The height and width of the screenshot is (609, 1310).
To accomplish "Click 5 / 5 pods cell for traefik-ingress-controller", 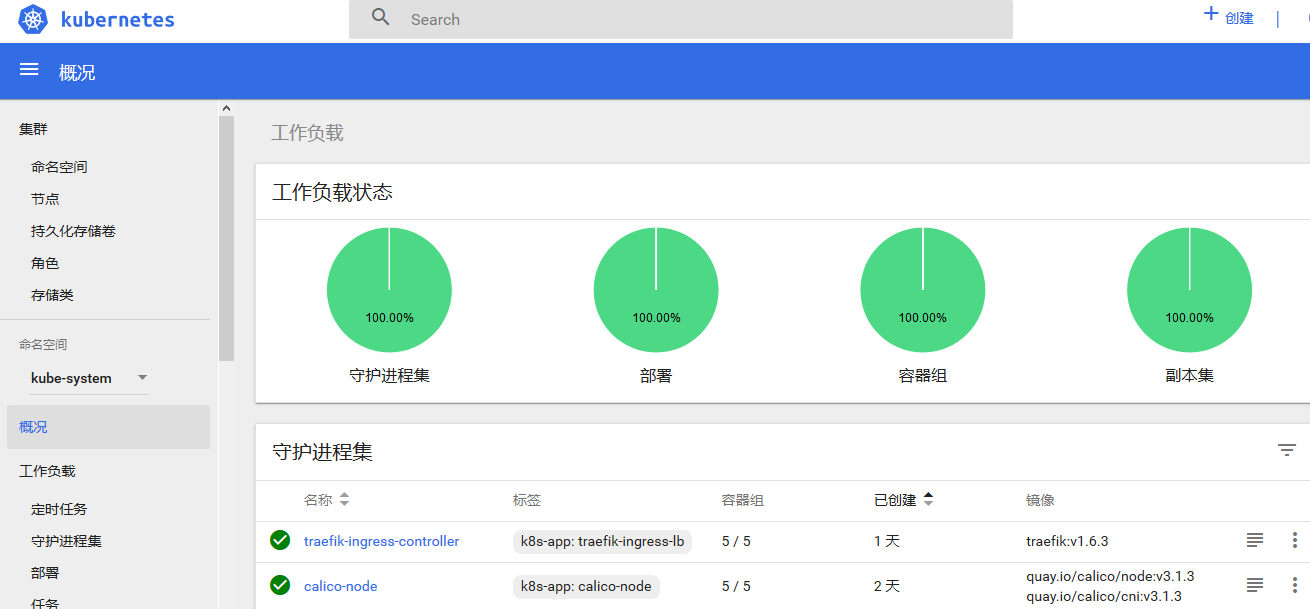I will (736, 541).
